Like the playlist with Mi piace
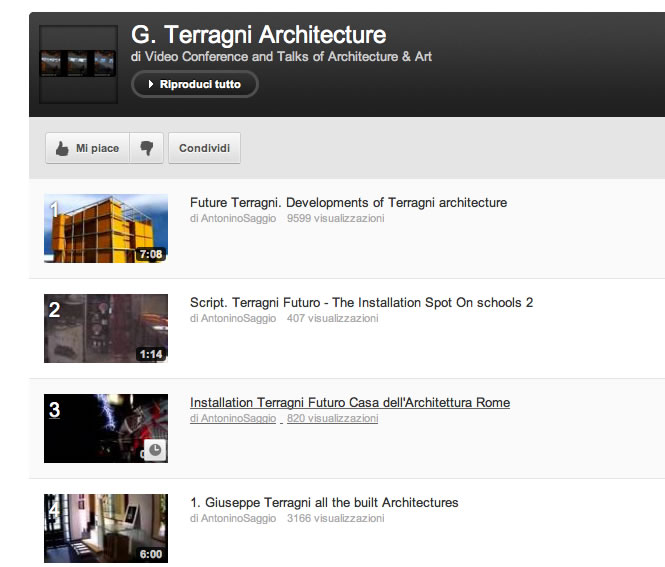Image resolution: width=665 pixels, height=567 pixels. pos(87,148)
